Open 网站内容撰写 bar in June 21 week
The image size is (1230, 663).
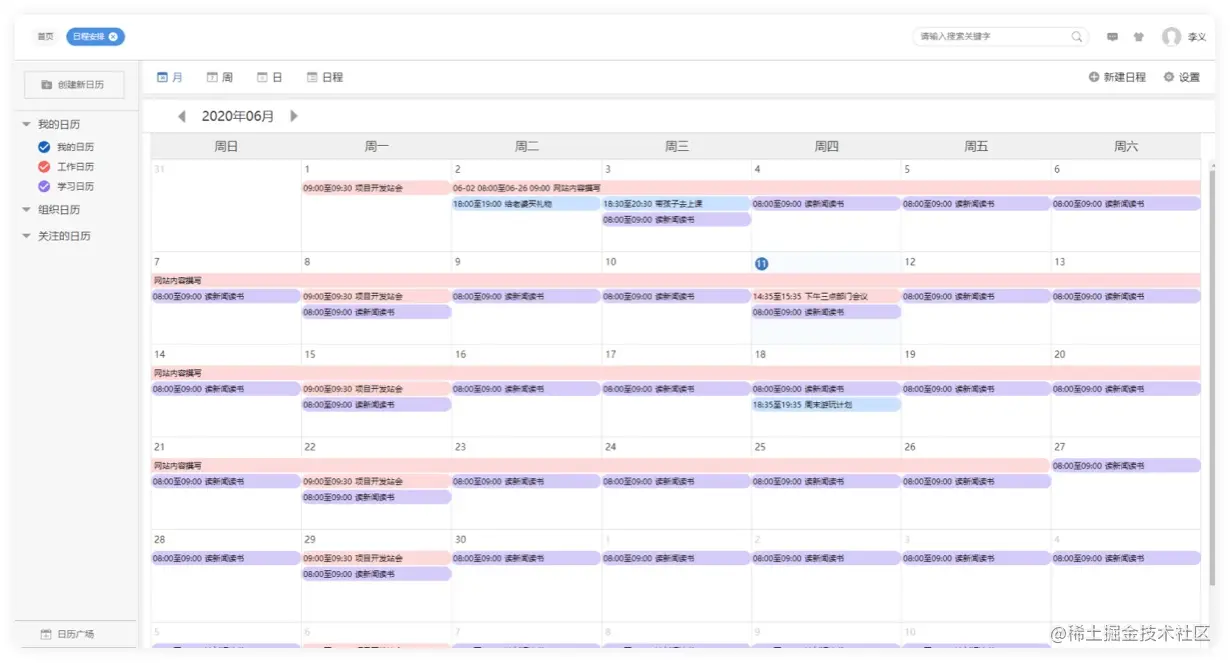click(x=601, y=465)
